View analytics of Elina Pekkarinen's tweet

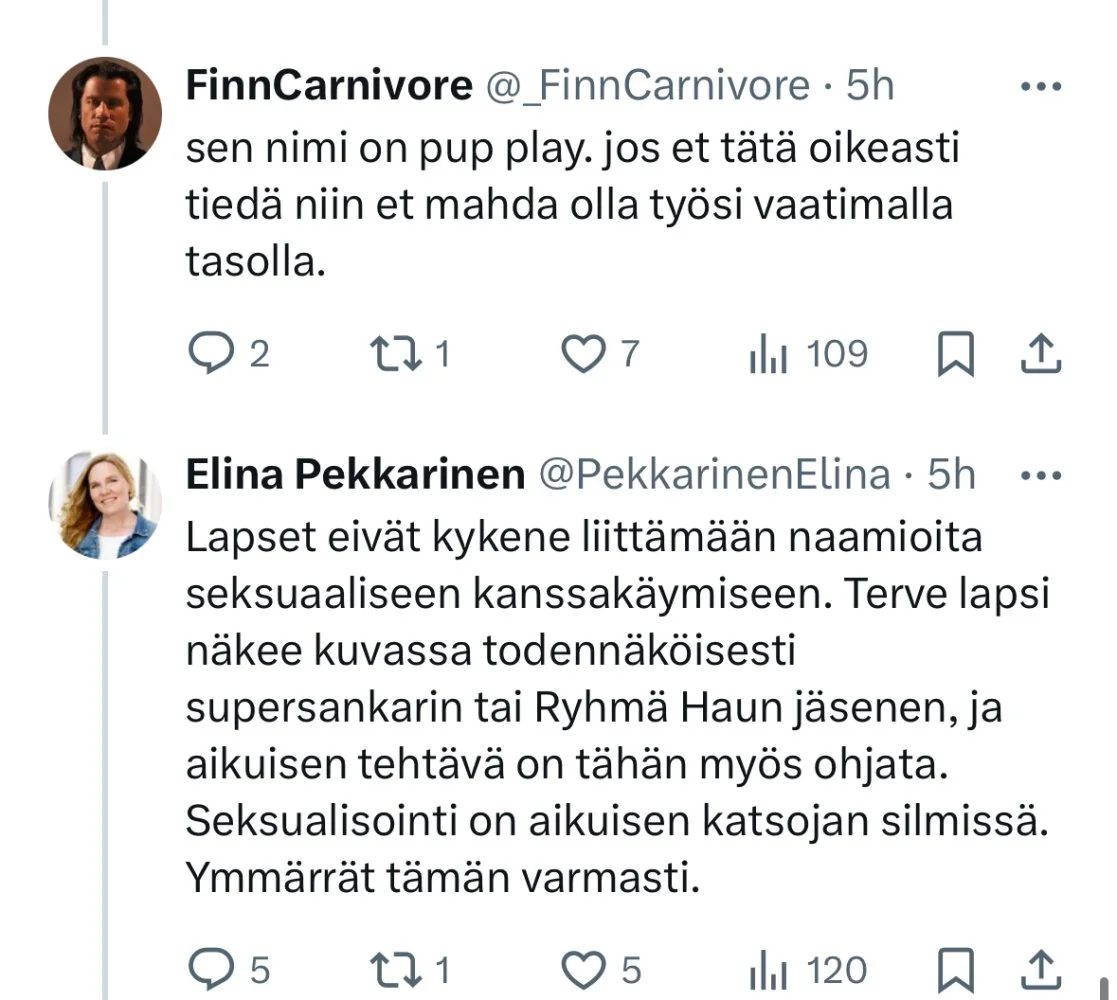pos(769,970)
